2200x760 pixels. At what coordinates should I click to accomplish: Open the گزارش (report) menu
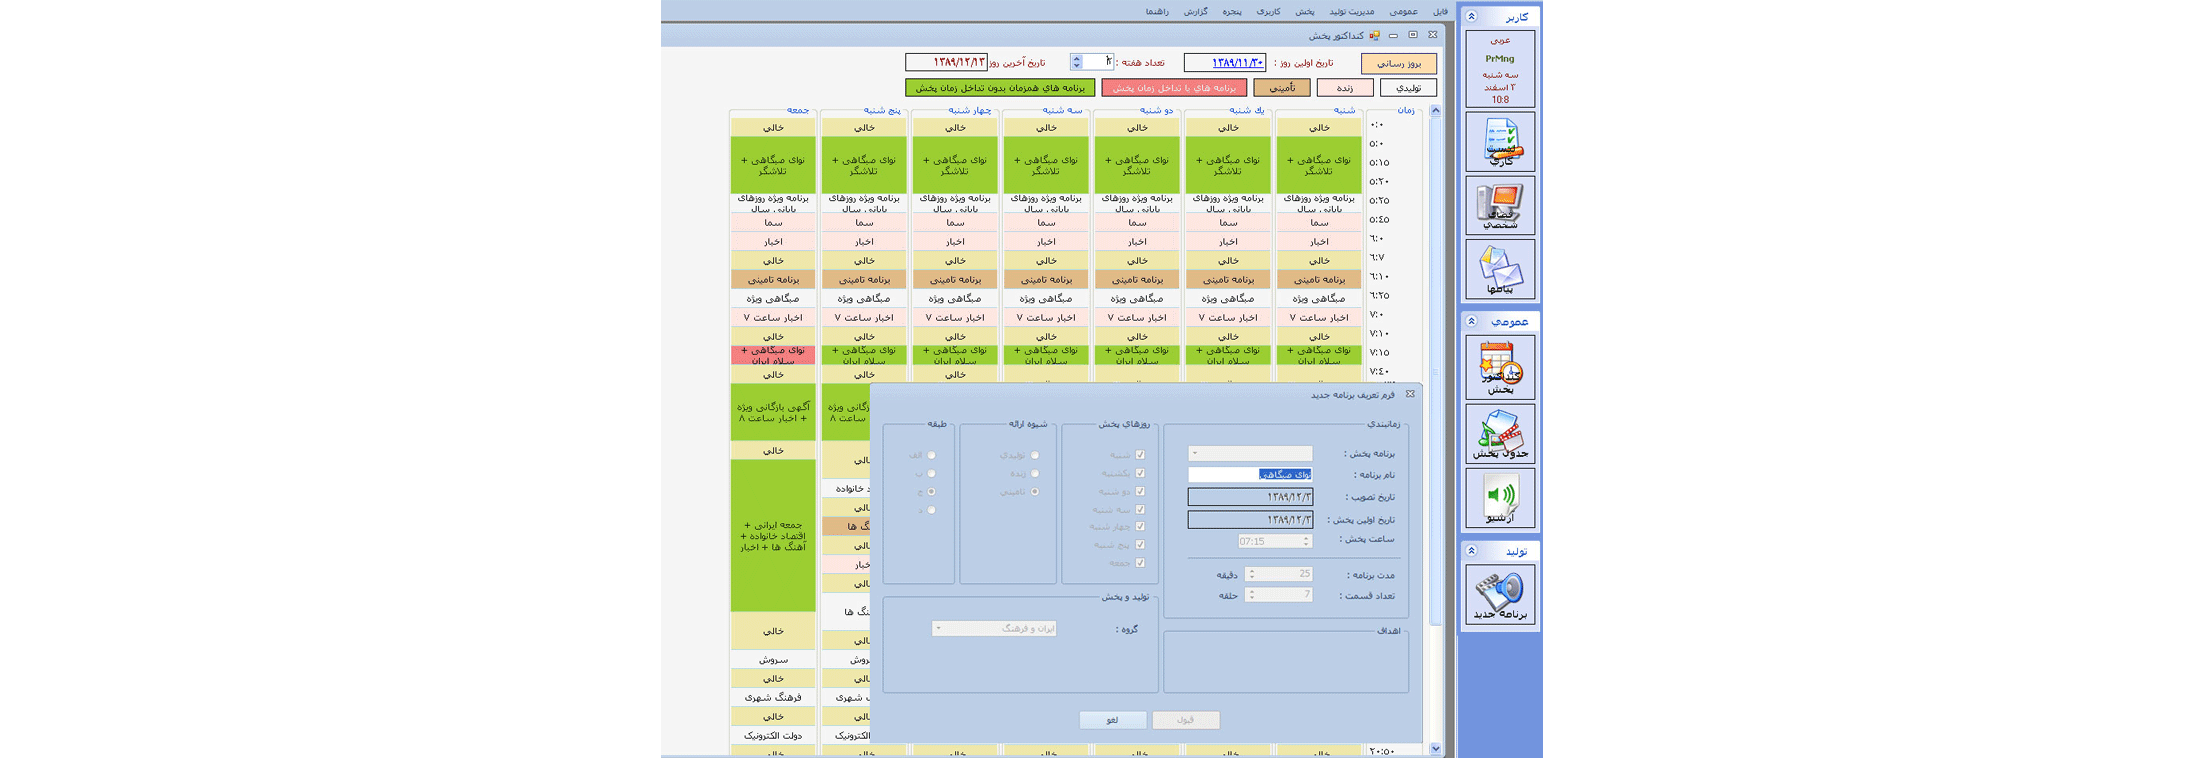1195,12
